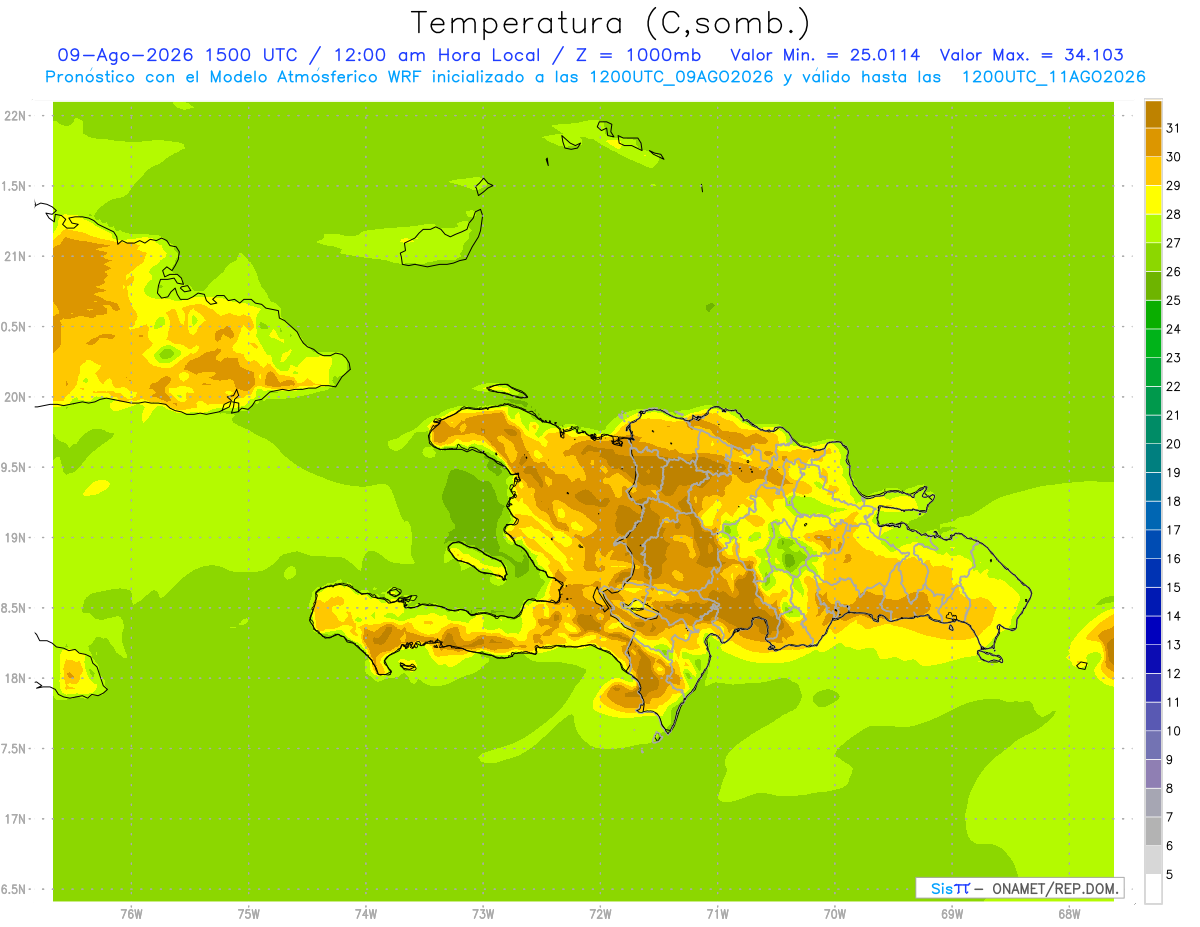Click the latitude label "18N"
This screenshot has height=927, width=1200.
(x=15, y=678)
